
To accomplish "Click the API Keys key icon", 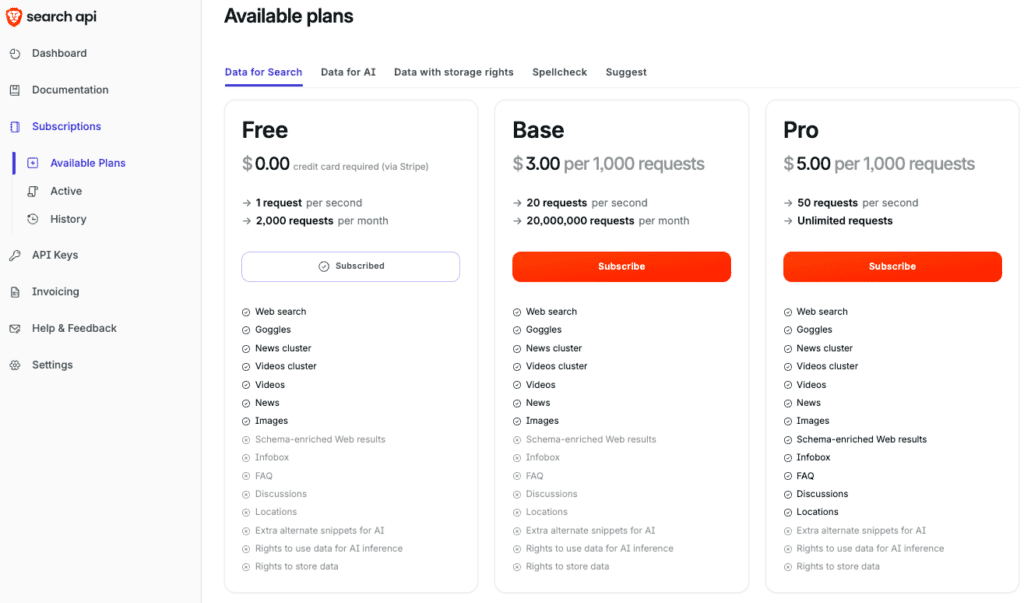I will tap(15, 255).
